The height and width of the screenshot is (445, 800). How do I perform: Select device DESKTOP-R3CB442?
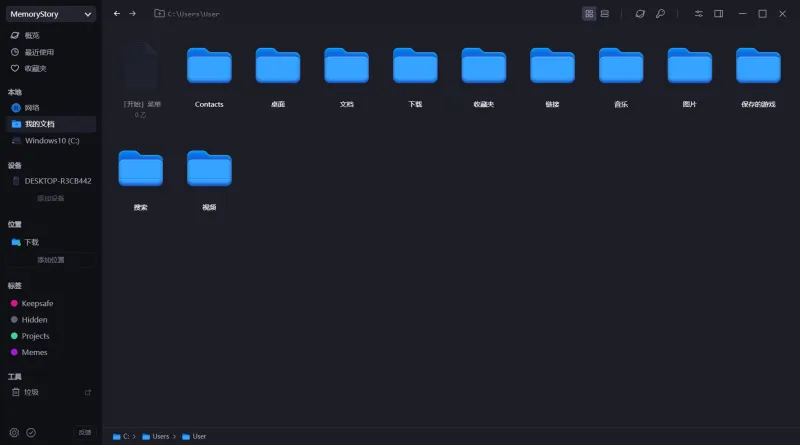(51, 181)
